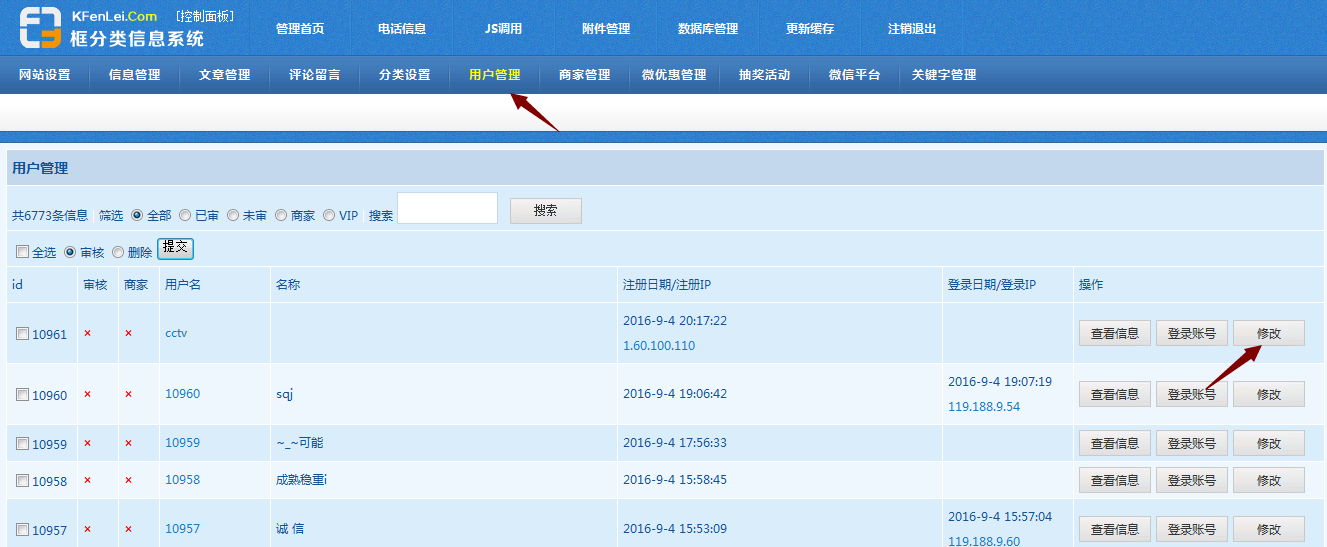Click the search text input field

pos(447,208)
